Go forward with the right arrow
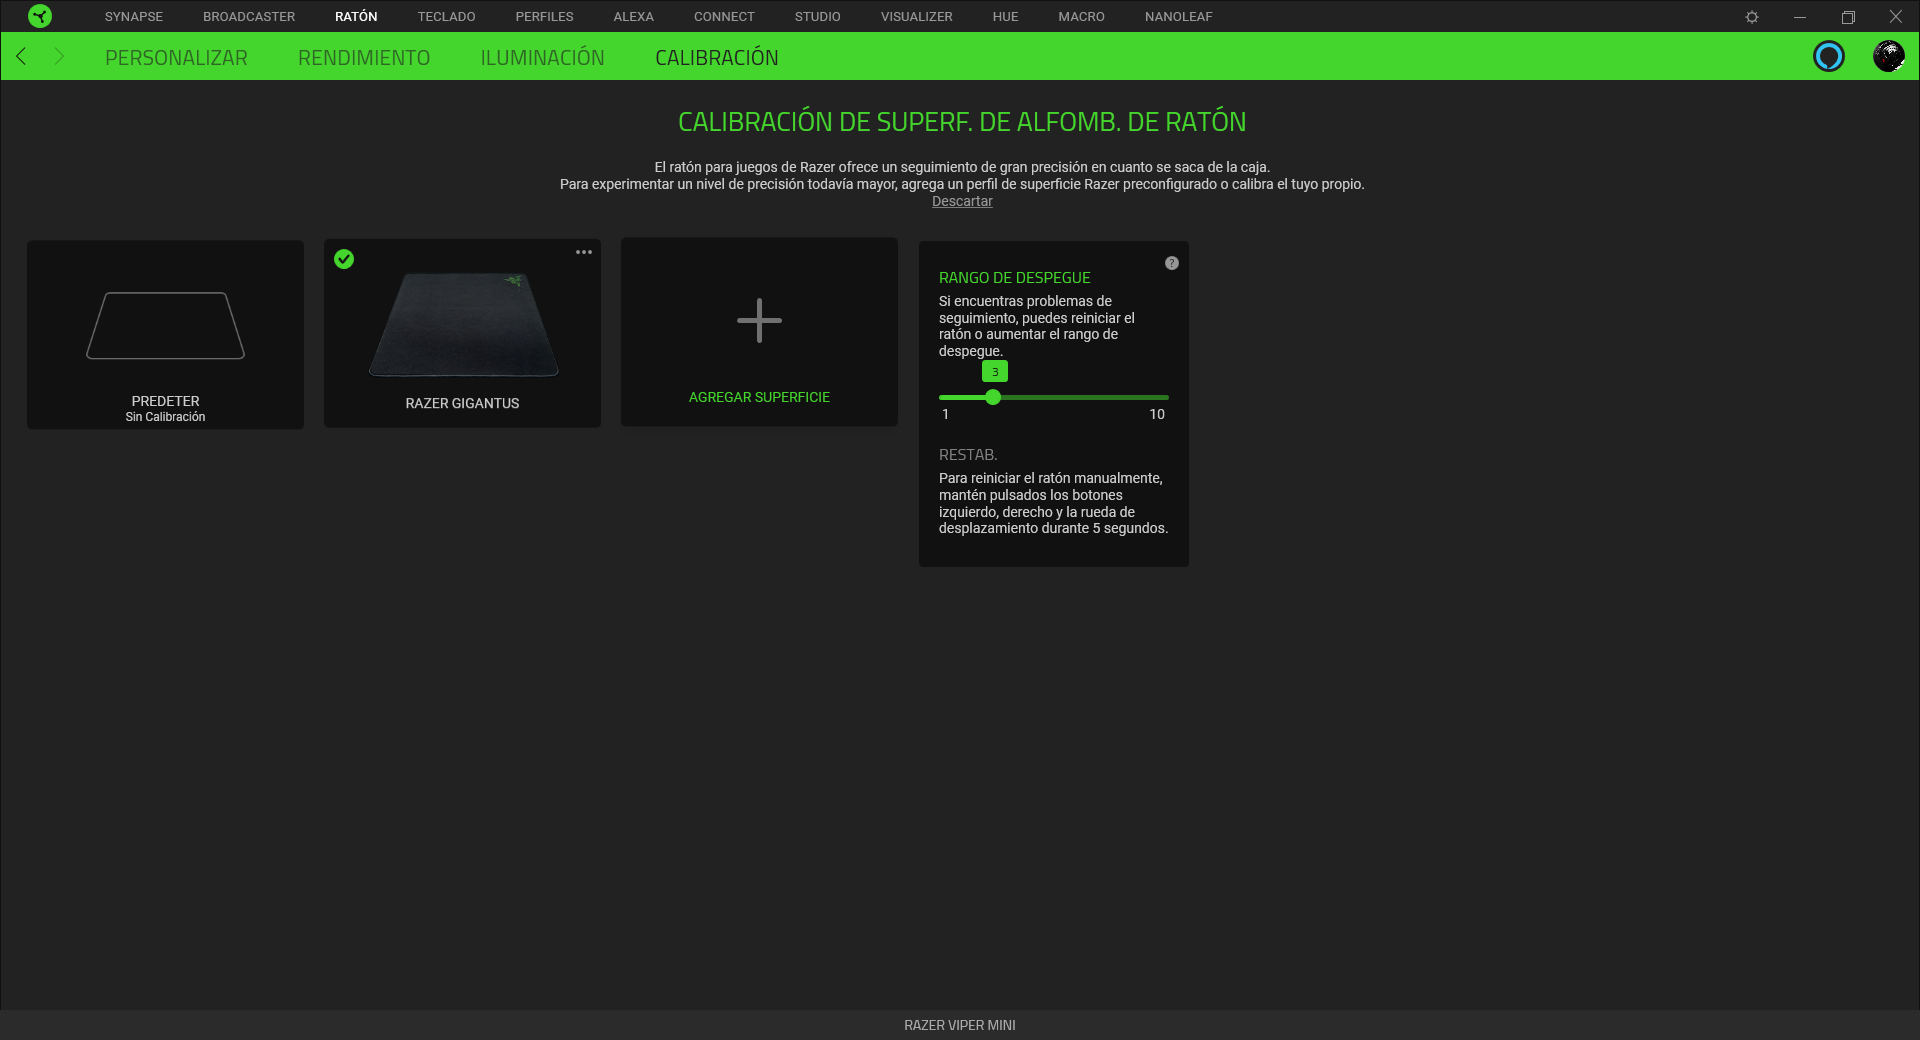This screenshot has height=1040, width=1920. [x=59, y=56]
